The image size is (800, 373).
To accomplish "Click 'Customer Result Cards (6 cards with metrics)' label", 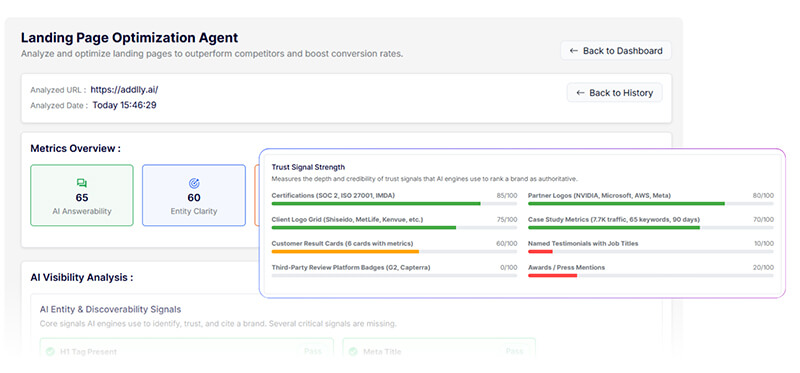I will tap(342, 243).
